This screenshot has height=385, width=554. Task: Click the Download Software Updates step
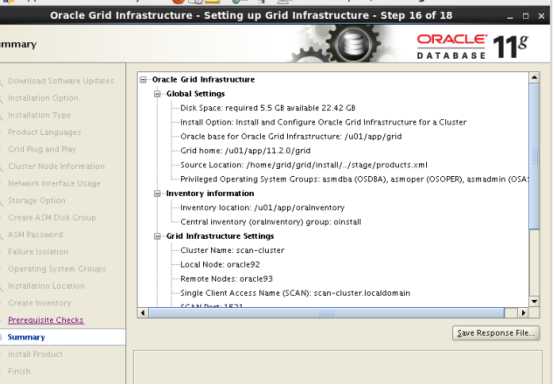click(x=61, y=81)
